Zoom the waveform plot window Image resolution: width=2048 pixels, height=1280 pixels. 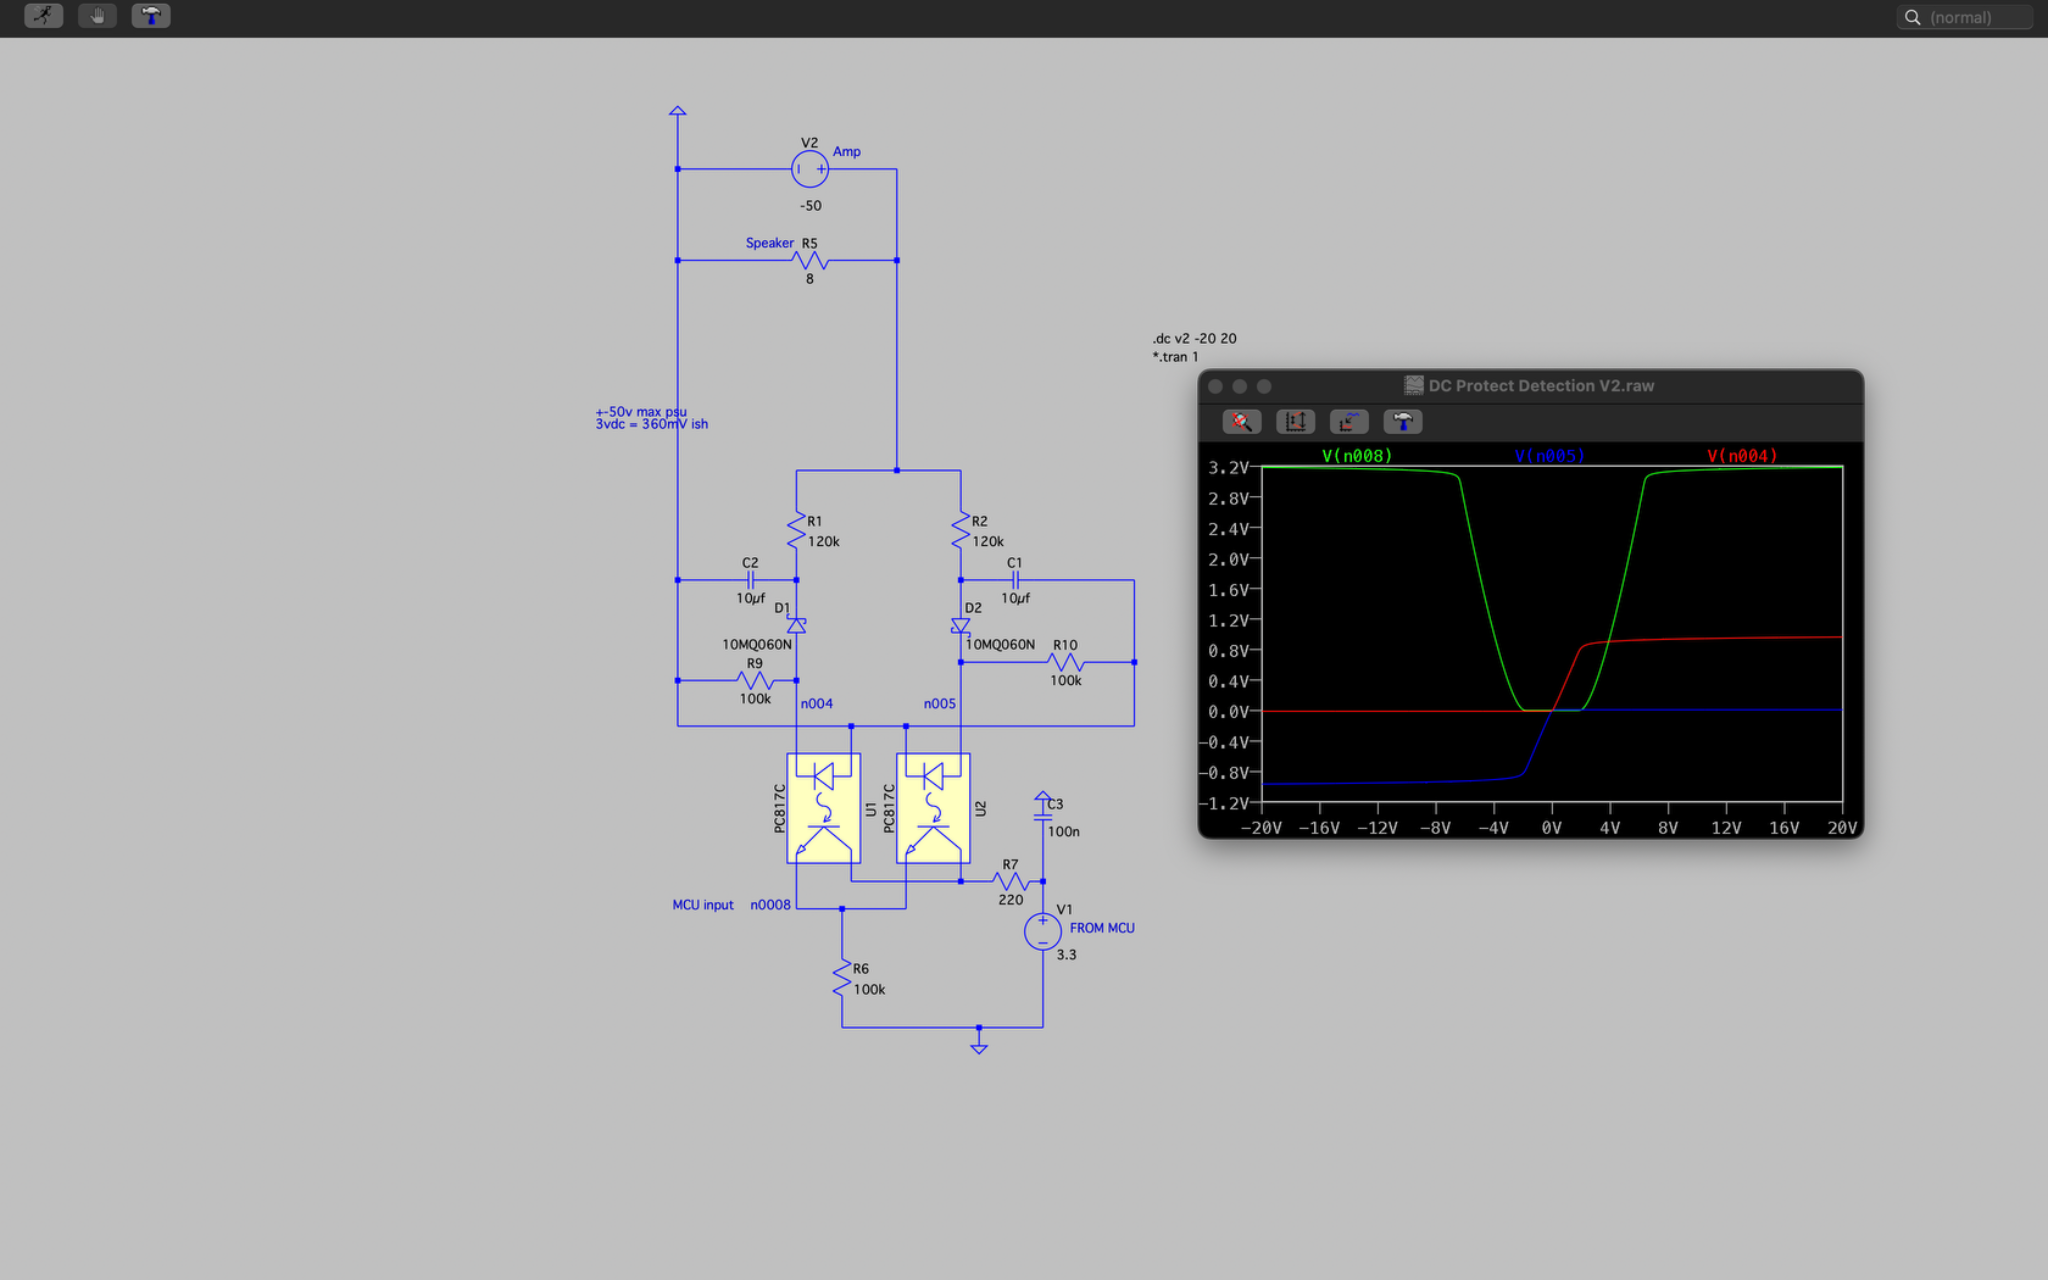(1264, 386)
